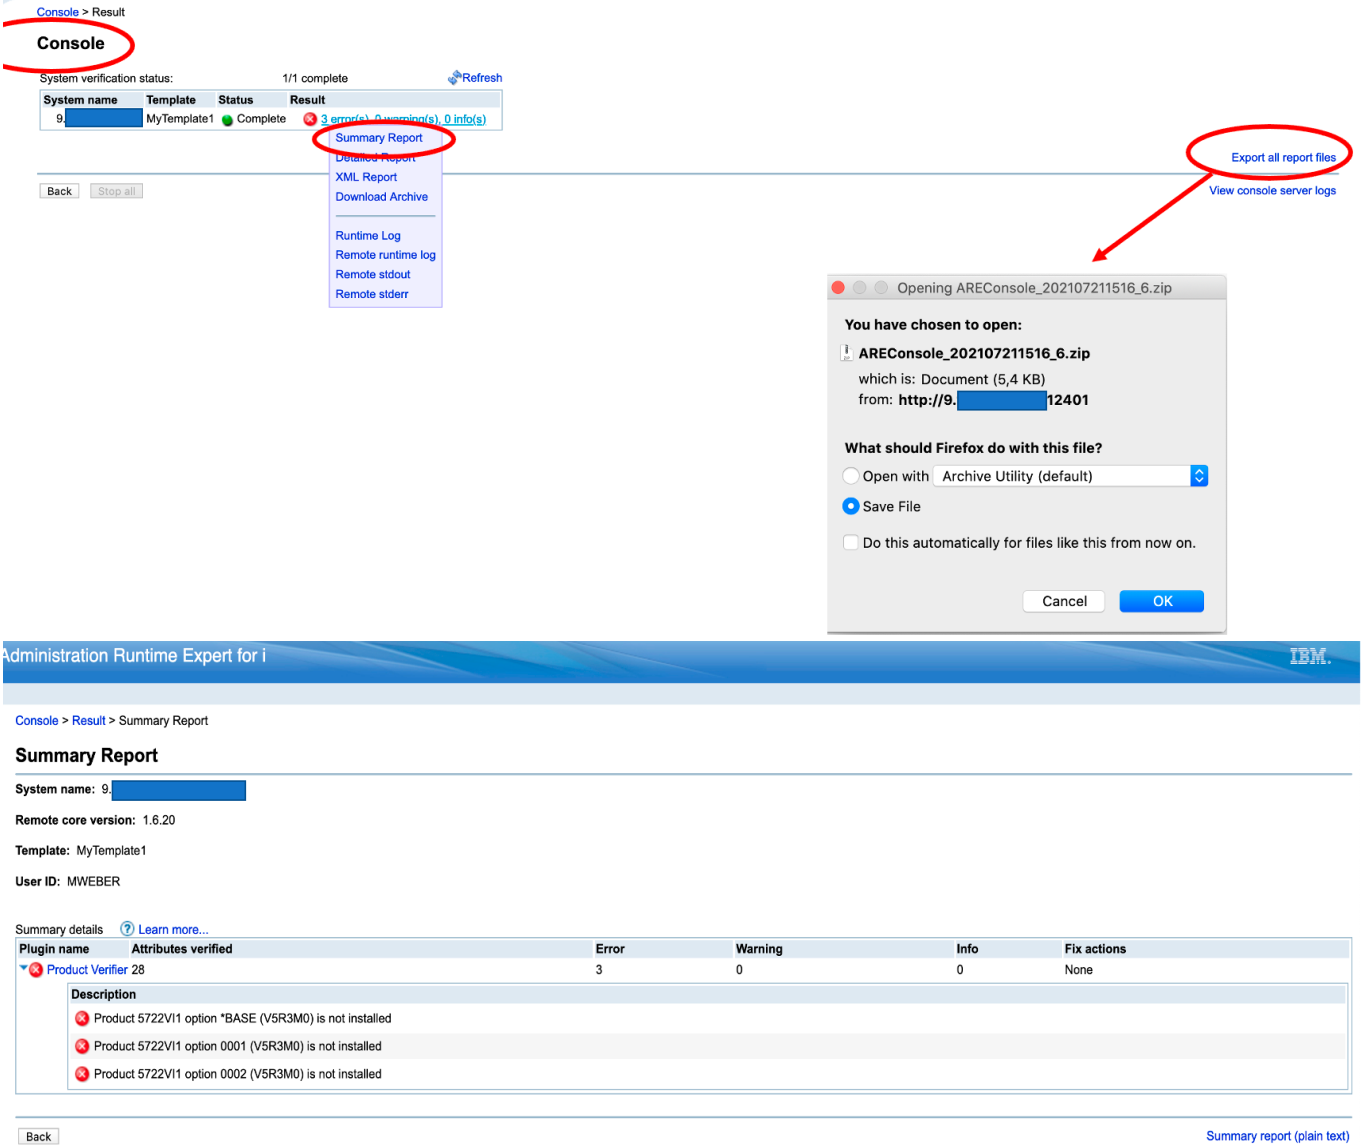Image resolution: width=1361 pixels, height=1145 pixels.
Task: Click Console breadcrumb in Summary Report page
Action: pos(37,720)
